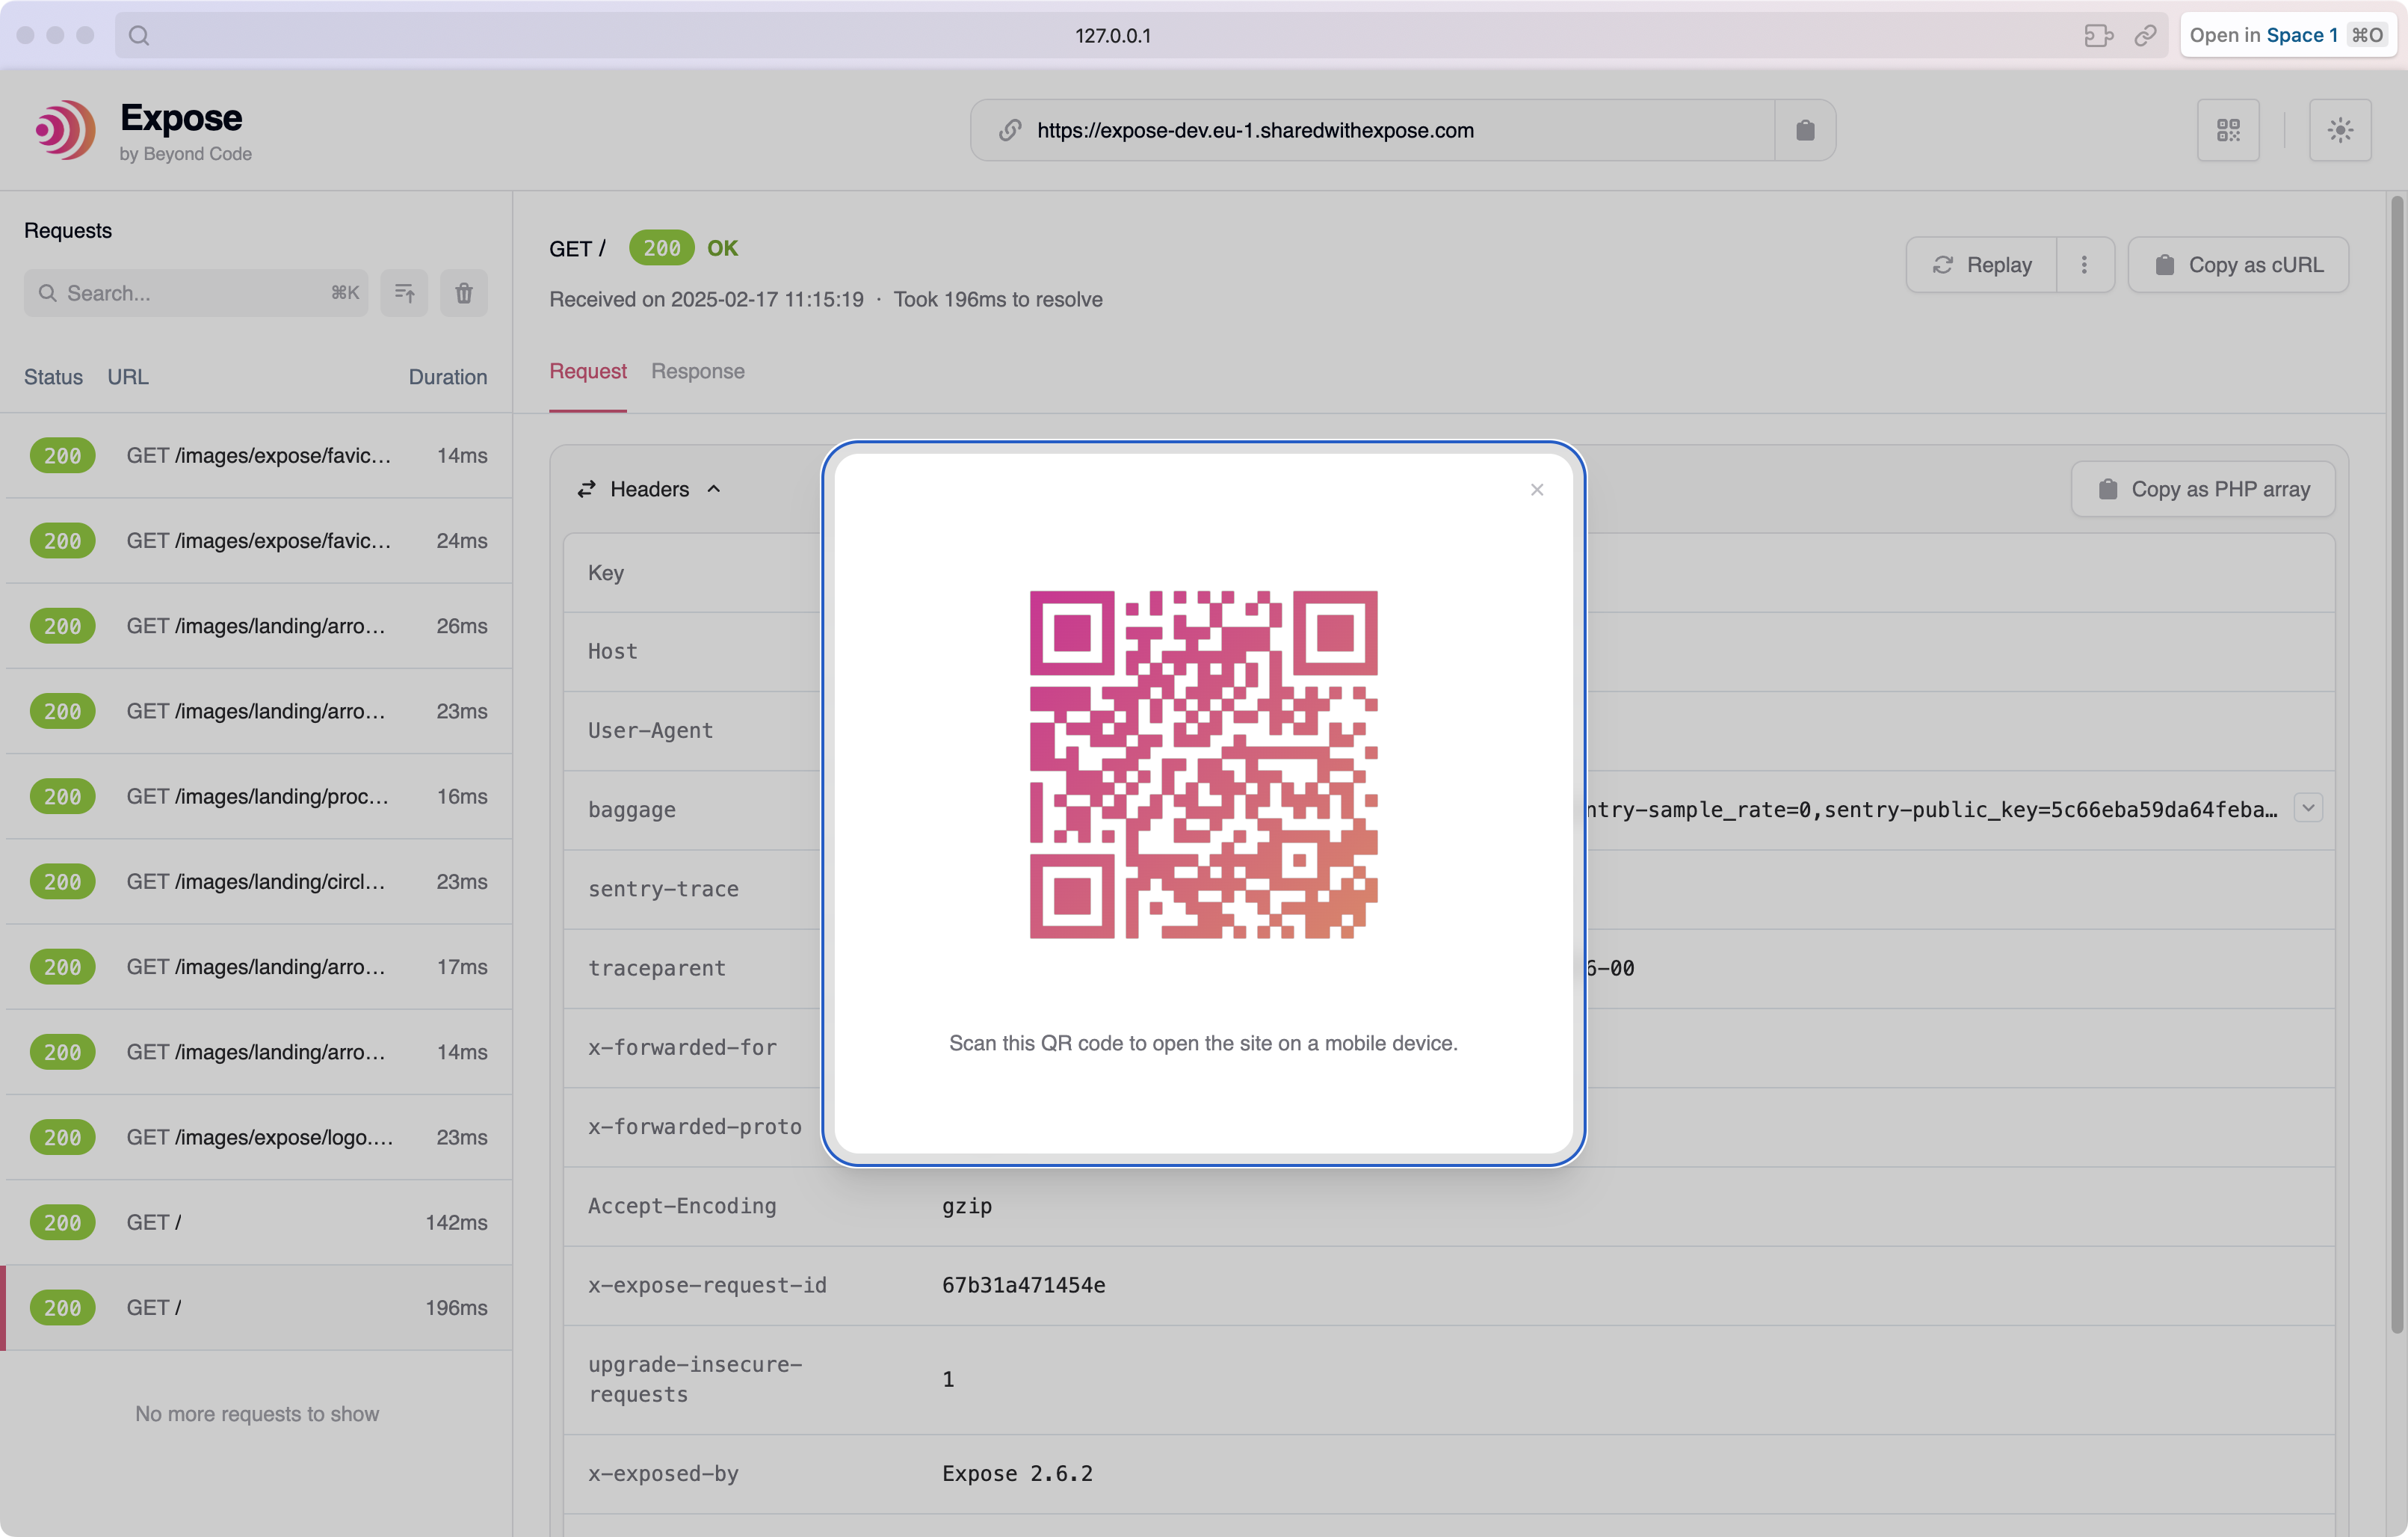Select the GET / 142ms request
This screenshot has height=1537, width=2408.
[256, 1222]
